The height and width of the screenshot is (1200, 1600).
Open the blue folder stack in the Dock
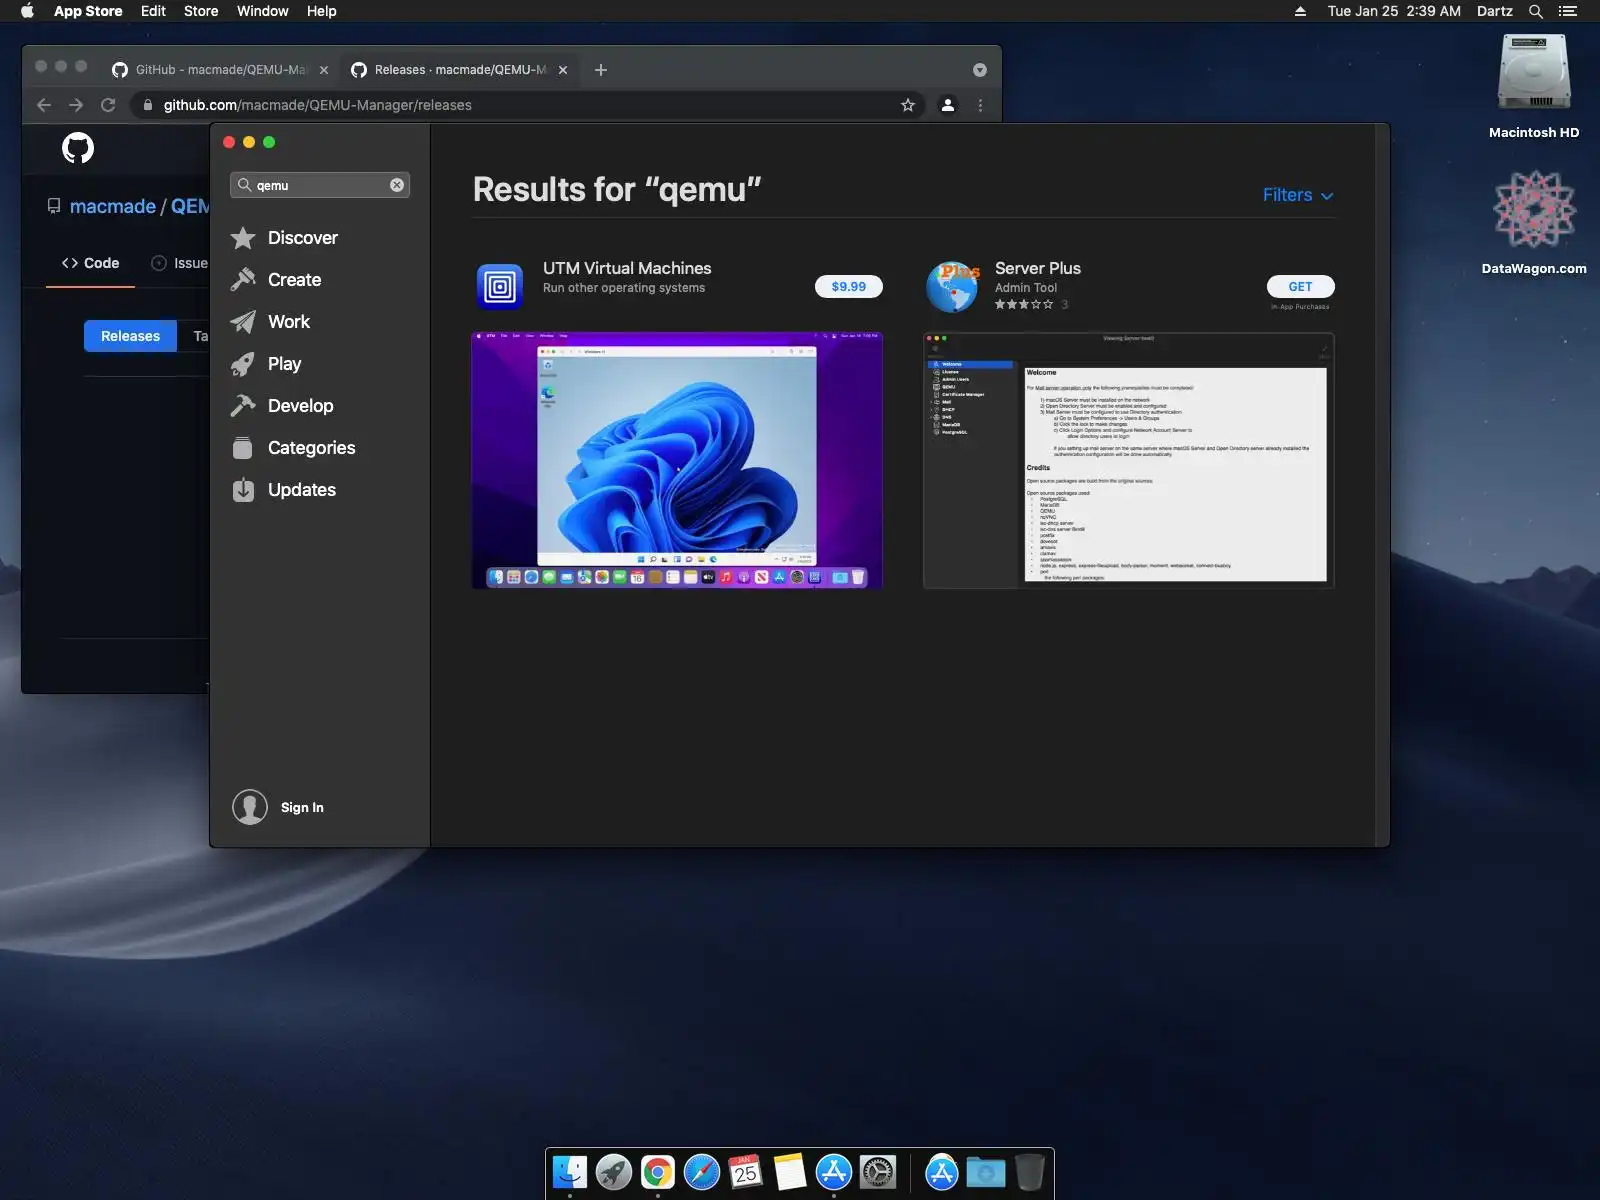pos(985,1172)
